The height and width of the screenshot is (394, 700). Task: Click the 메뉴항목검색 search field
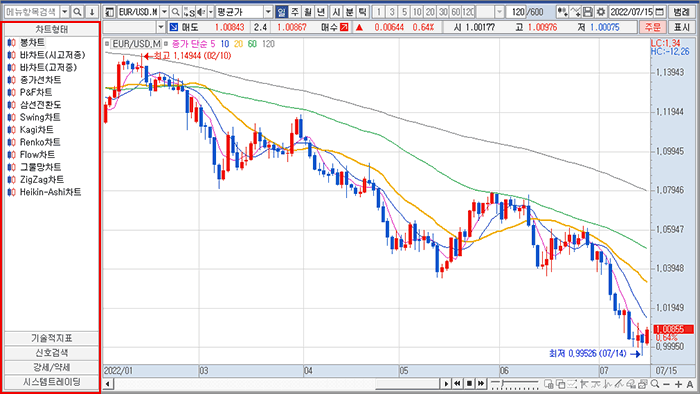tap(31, 12)
